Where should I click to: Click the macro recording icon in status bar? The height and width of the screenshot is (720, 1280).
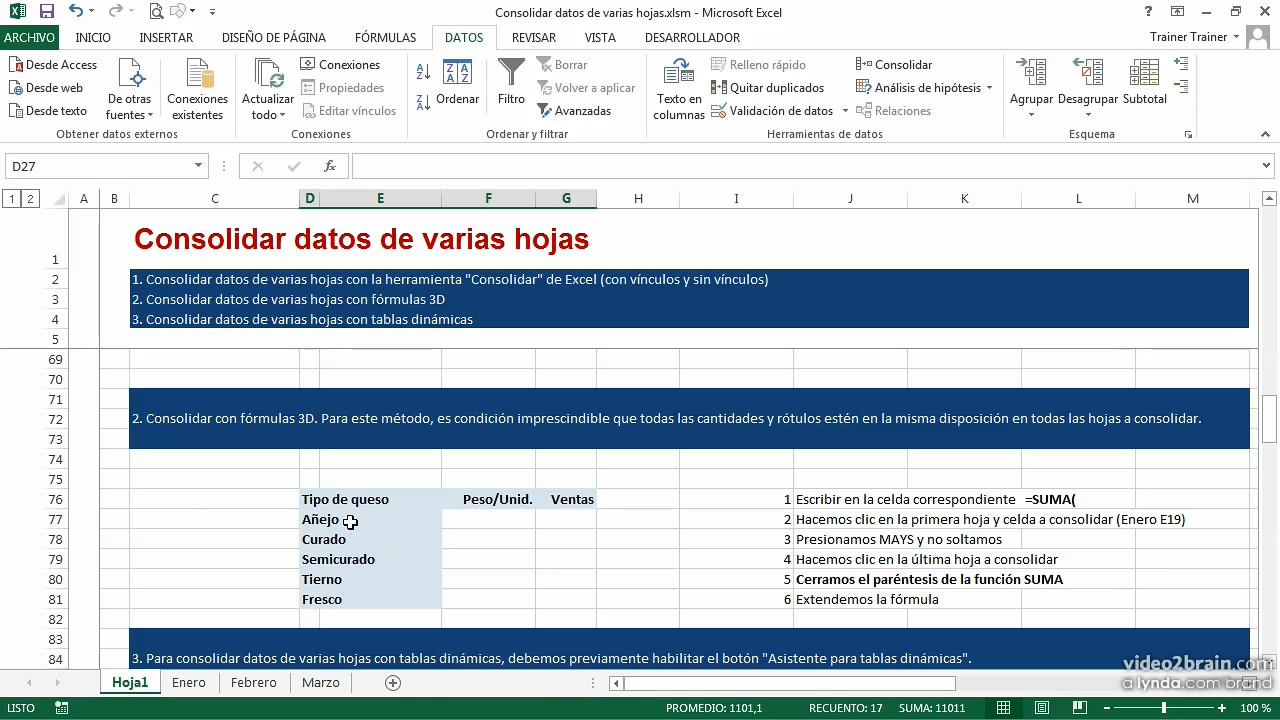click(62, 708)
